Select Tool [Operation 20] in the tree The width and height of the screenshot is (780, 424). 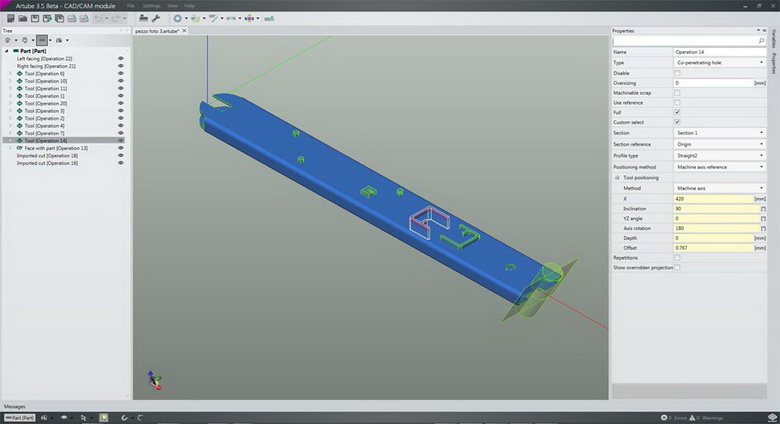(x=46, y=104)
